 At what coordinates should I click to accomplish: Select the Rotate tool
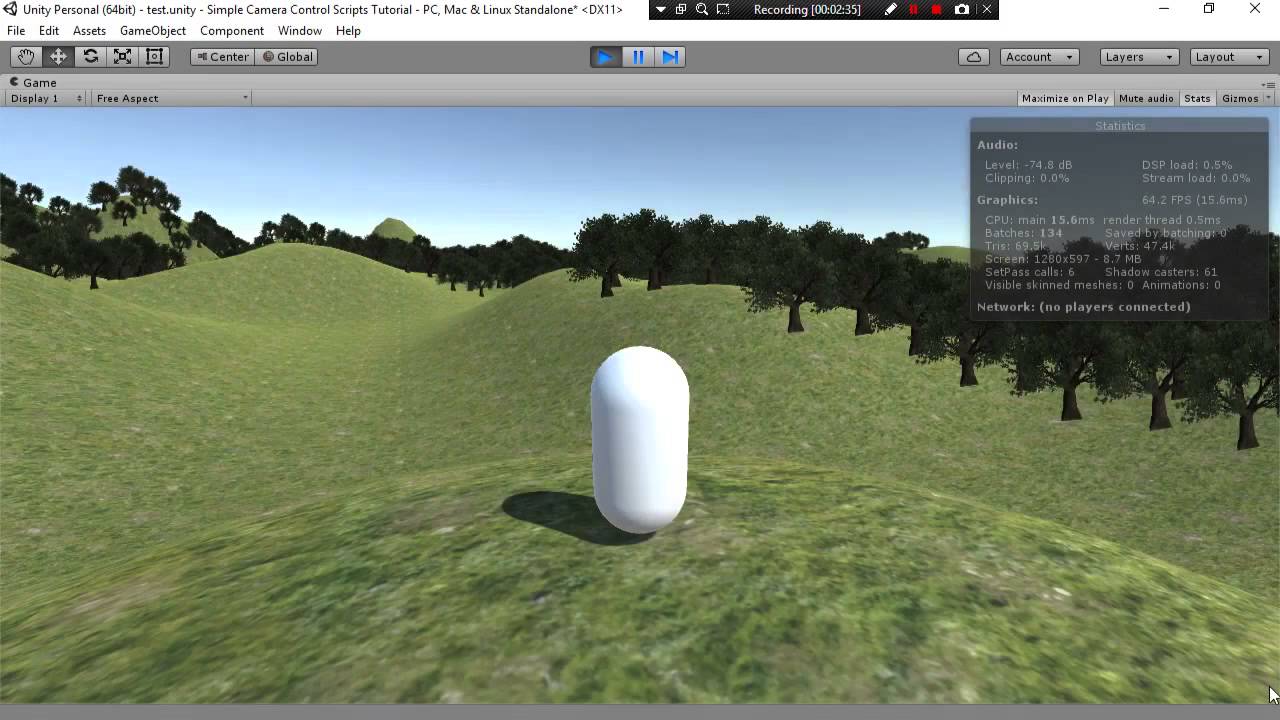[x=90, y=57]
